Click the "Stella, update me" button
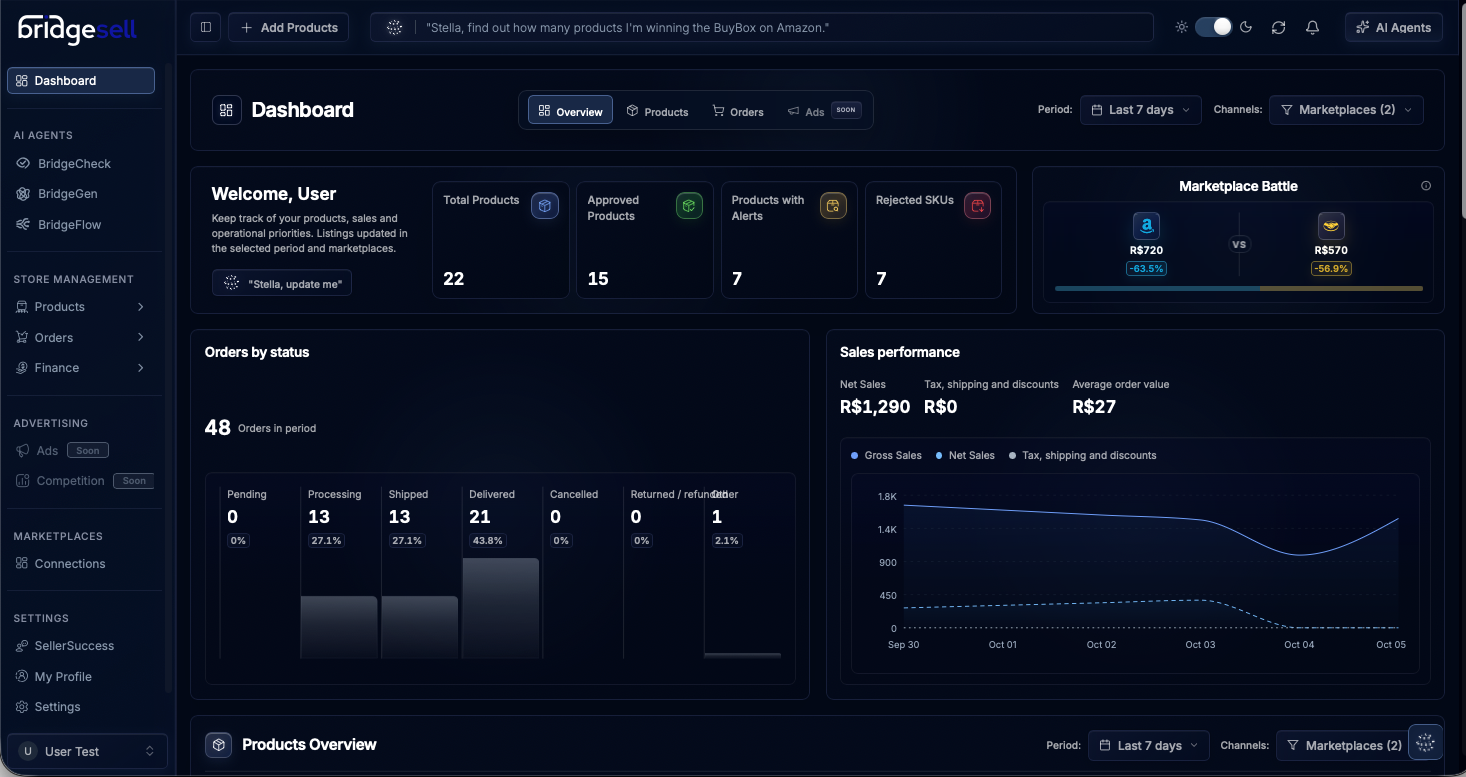The height and width of the screenshot is (777, 1466). click(x=282, y=283)
